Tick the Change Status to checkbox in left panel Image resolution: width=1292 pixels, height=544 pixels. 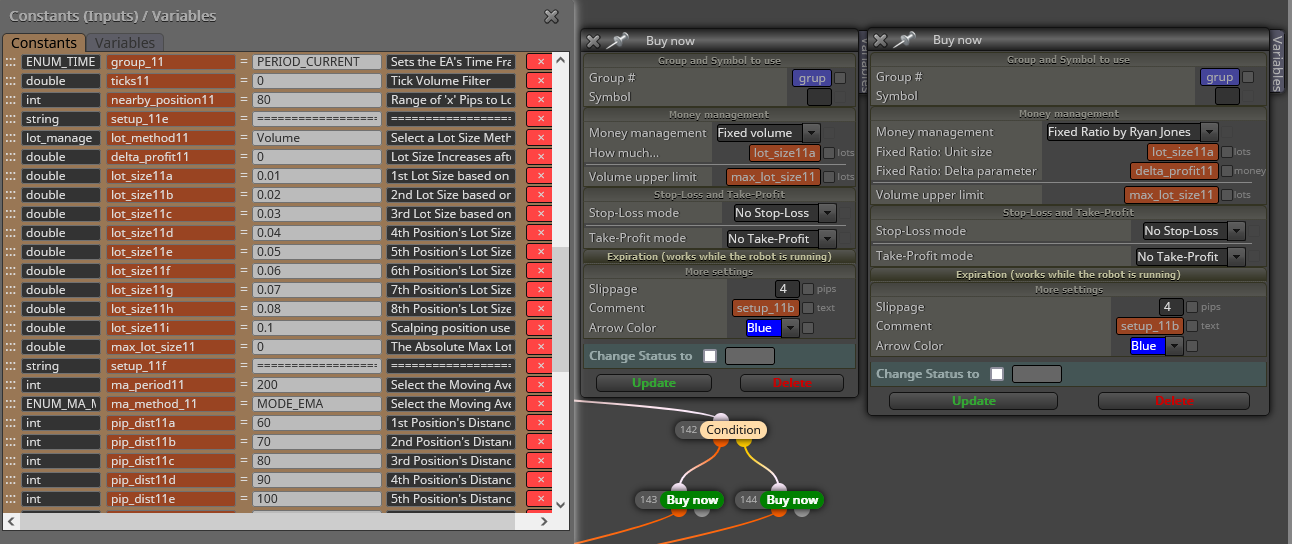[710, 356]
